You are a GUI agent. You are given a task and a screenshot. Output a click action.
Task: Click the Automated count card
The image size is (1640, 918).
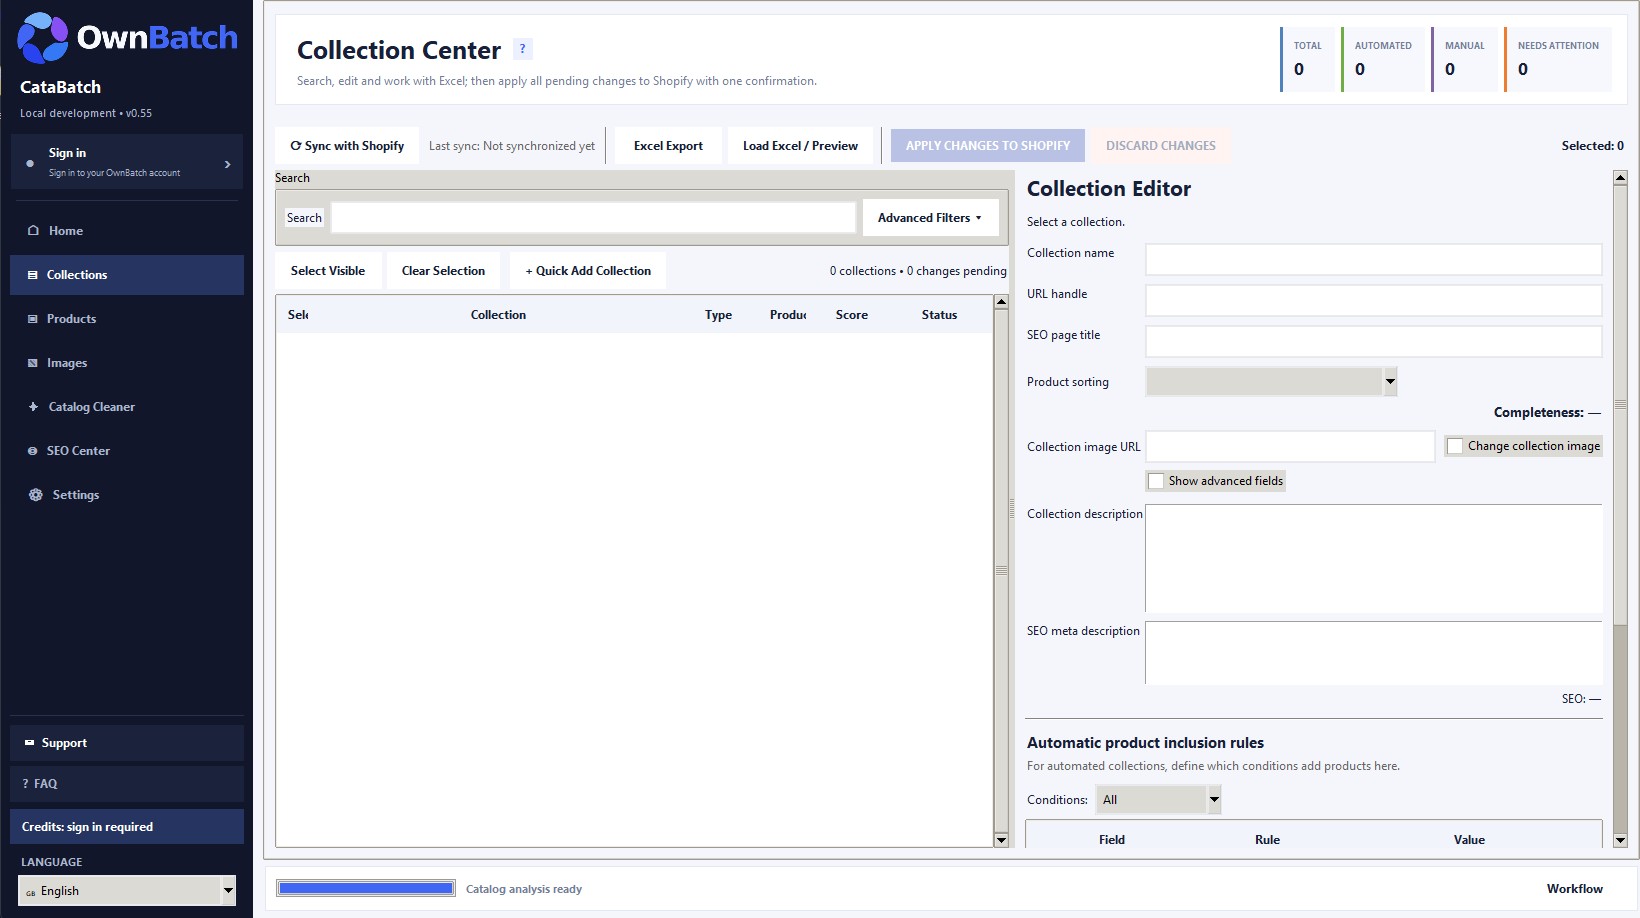(1382, 59)
